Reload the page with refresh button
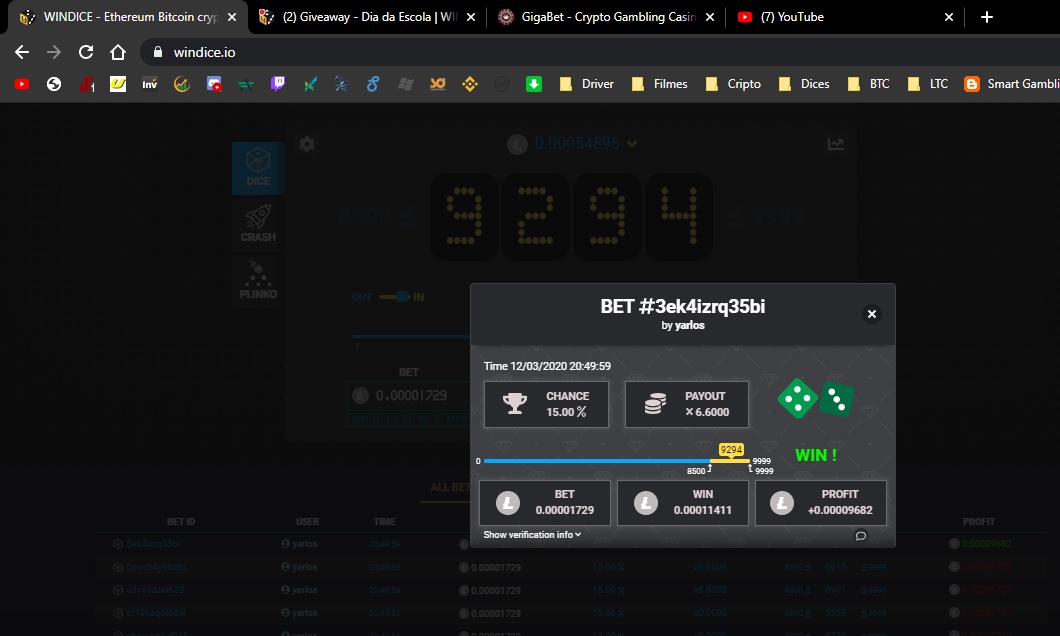The image size is (1060, 636). point(86,52)
